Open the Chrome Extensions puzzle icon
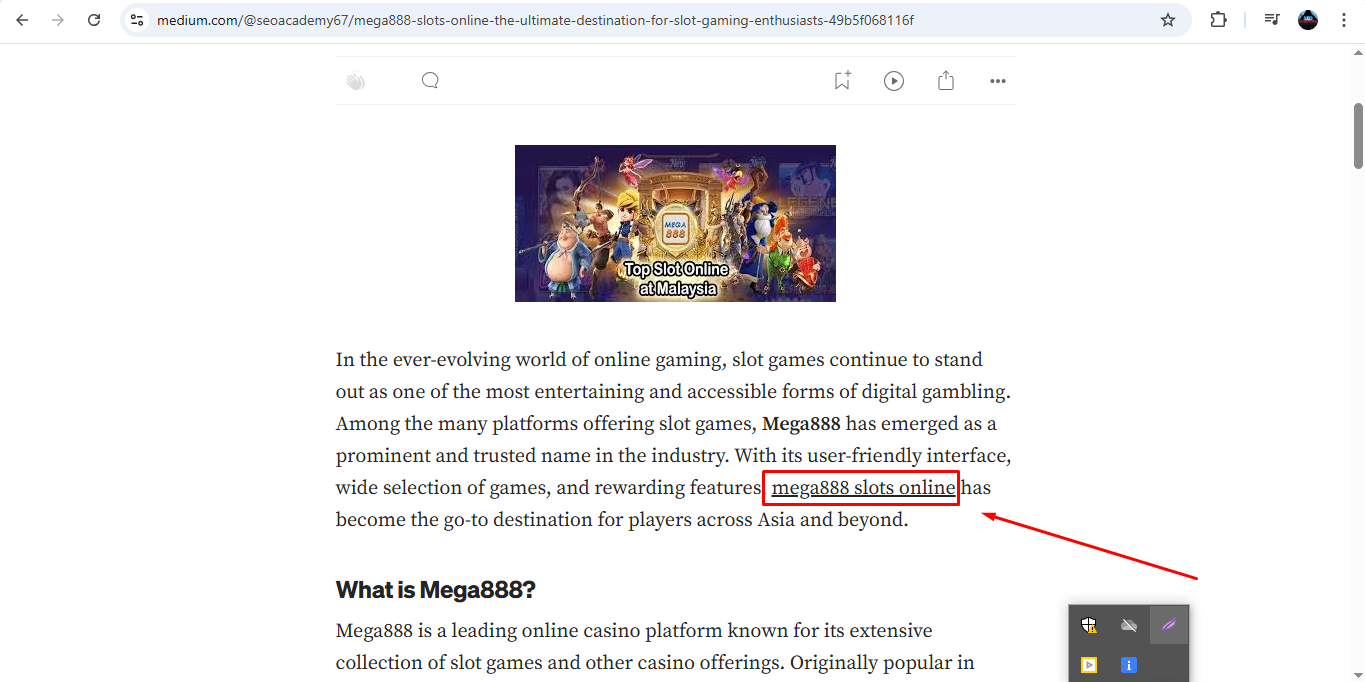 tap(1218, 20)
